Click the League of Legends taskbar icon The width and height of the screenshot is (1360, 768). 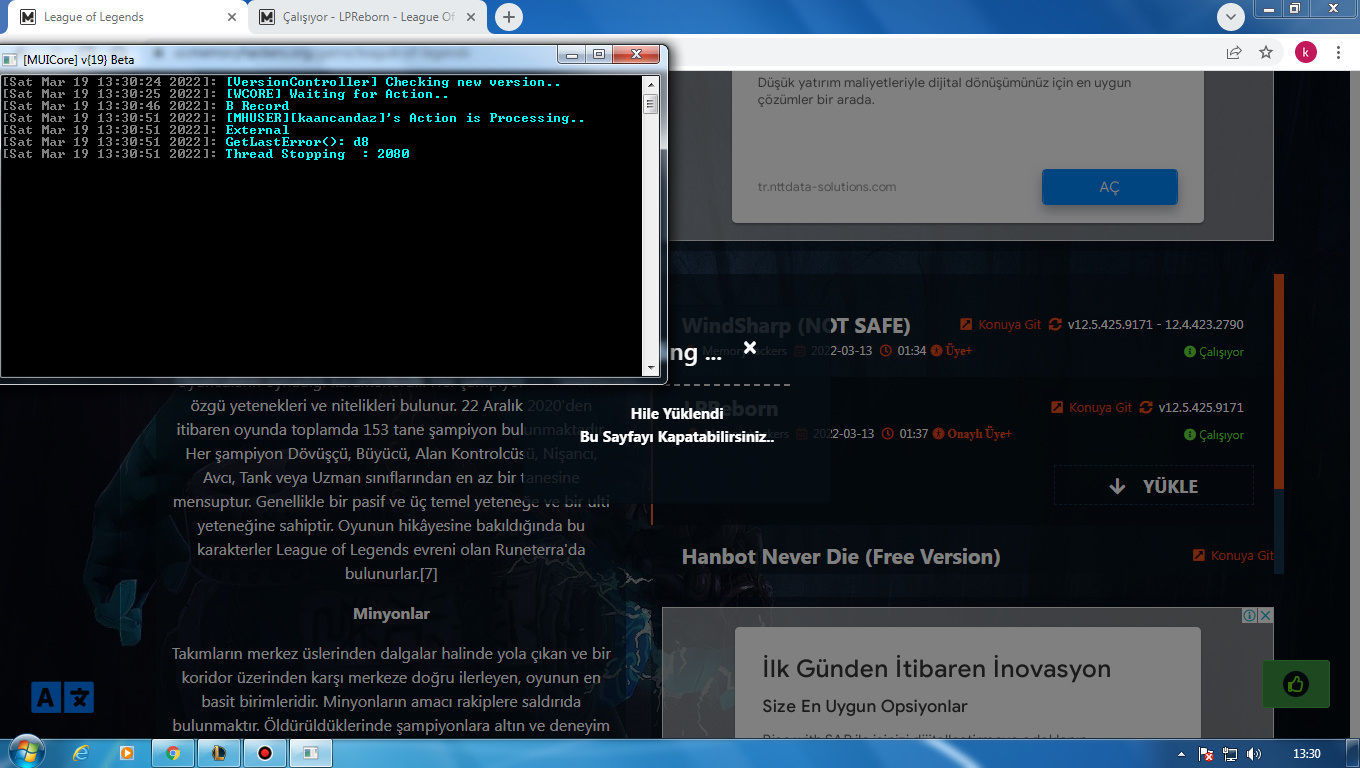point(219,753)
